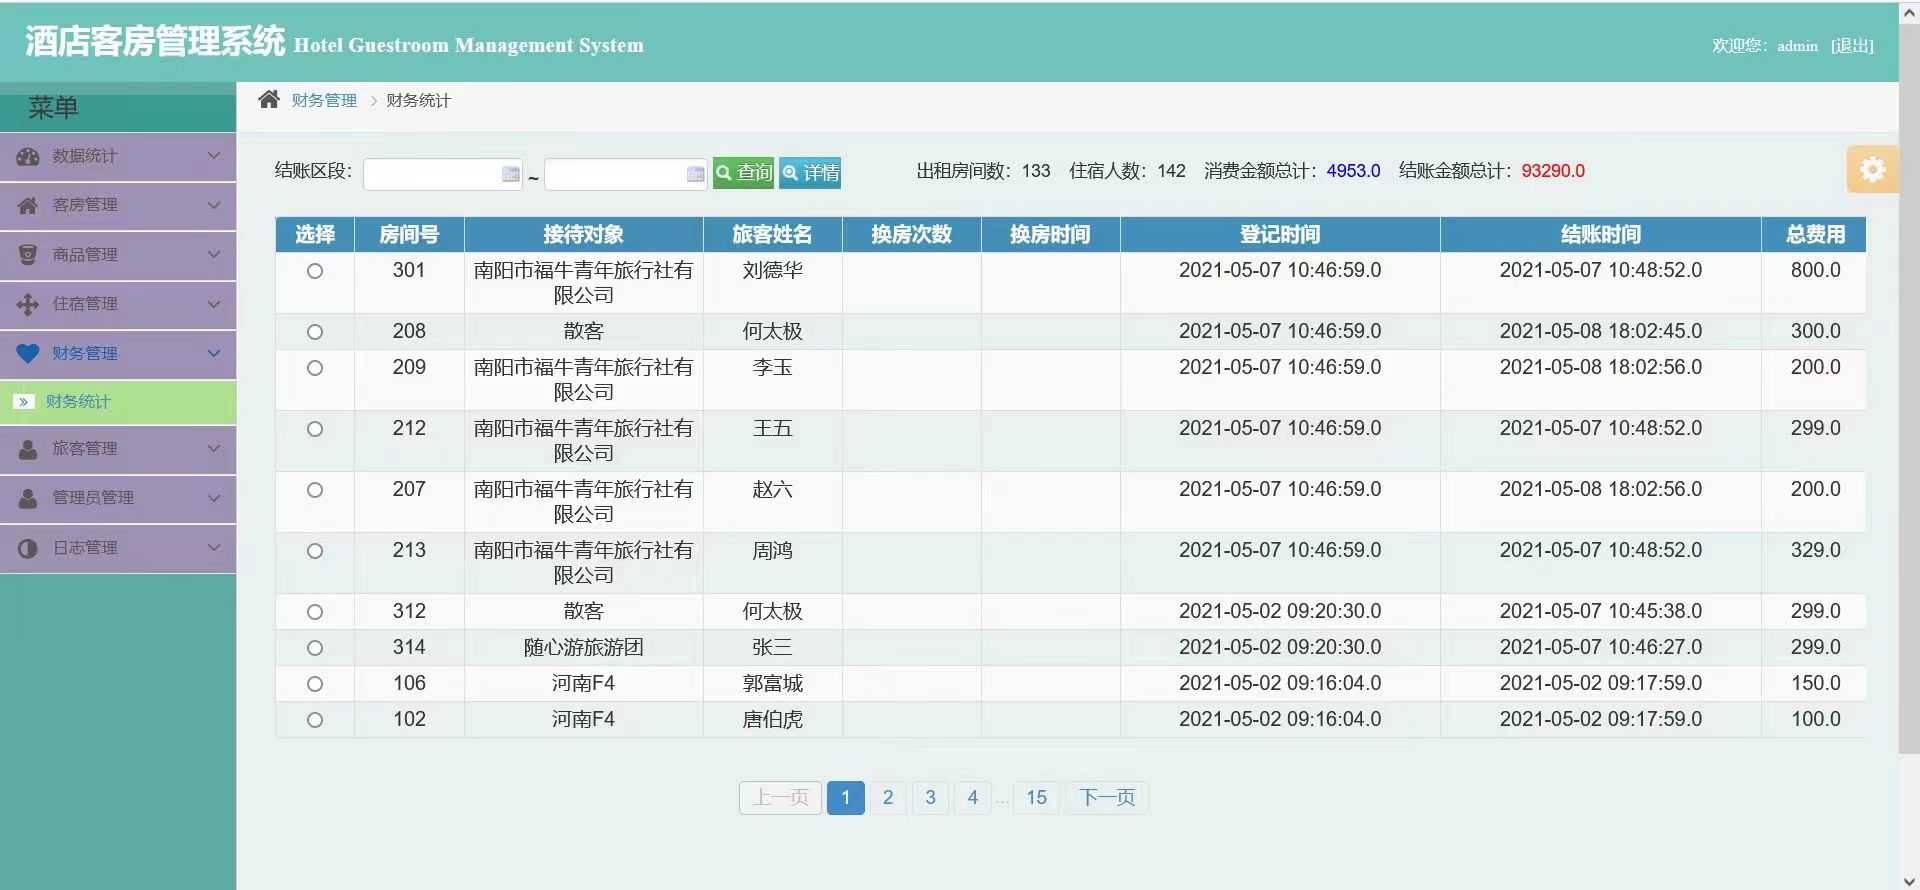The width and height of the screenshot is (1920, 890).
Task: Expand the 数据统计 menu chevron
Action: [214, 155]
